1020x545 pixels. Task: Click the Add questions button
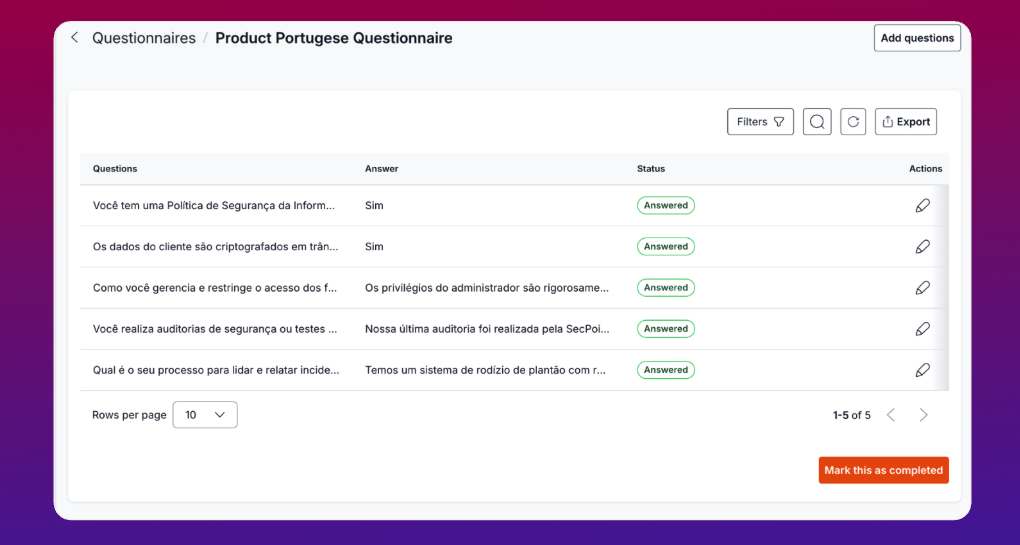click(917, 38)
